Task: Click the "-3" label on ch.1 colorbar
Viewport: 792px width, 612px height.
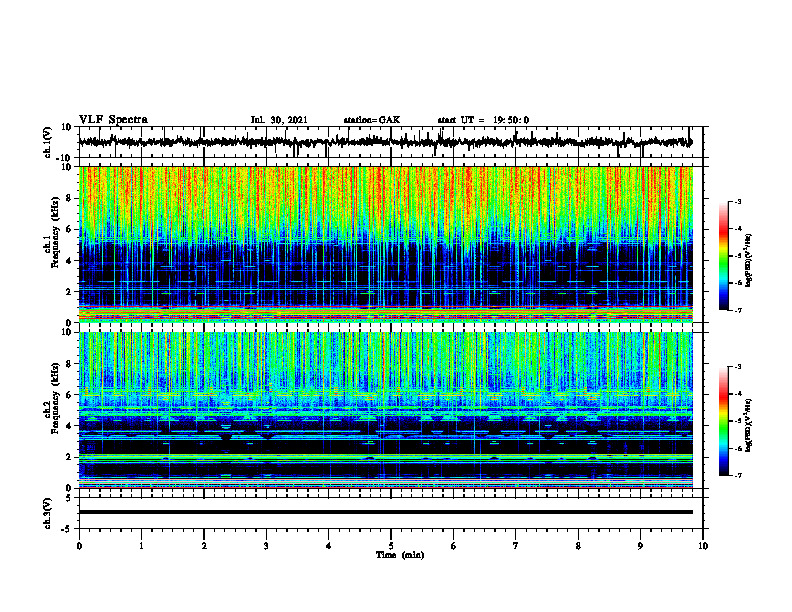Action: pos(738,202)
